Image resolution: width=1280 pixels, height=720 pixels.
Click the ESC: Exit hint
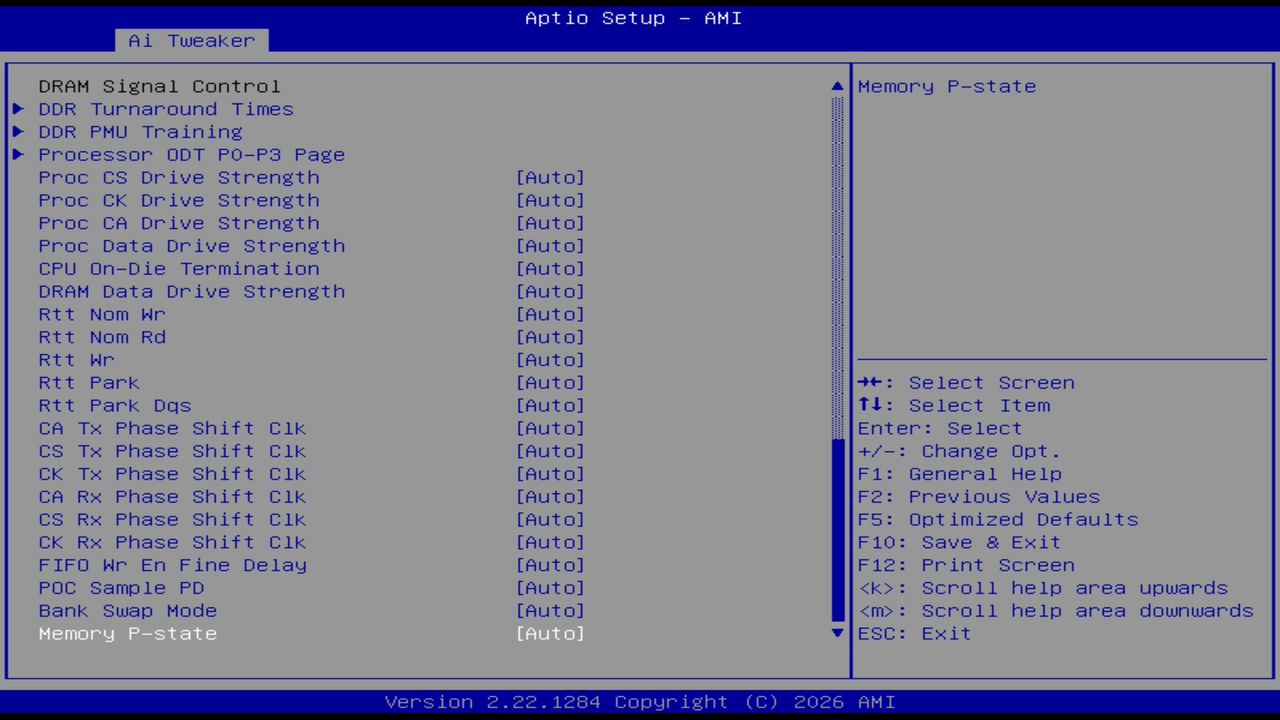click(x=915, y=634)
